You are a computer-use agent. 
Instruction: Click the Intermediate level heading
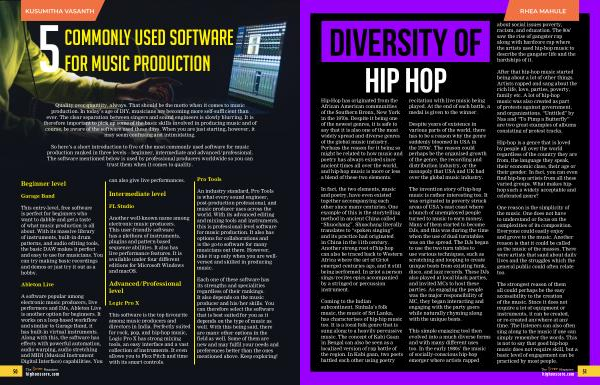point(137,194)
